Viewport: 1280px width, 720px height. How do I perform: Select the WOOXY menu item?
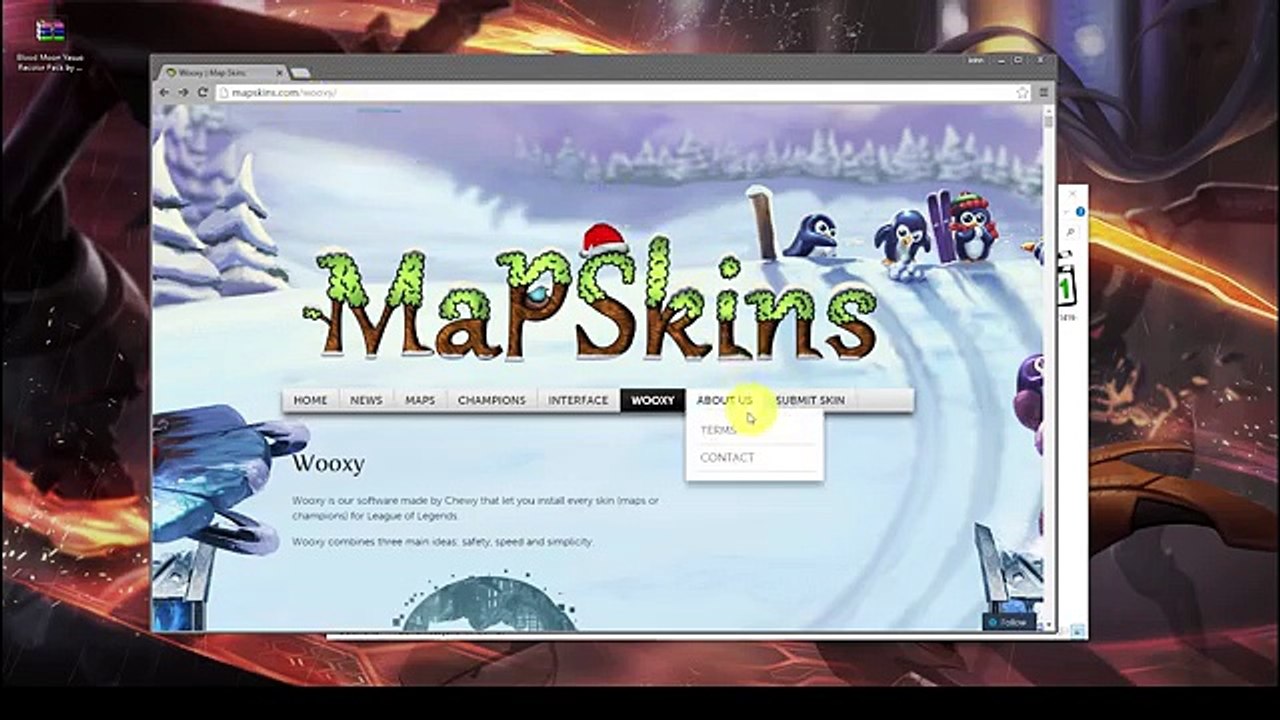pyautogui.click(x=653, y=400)
